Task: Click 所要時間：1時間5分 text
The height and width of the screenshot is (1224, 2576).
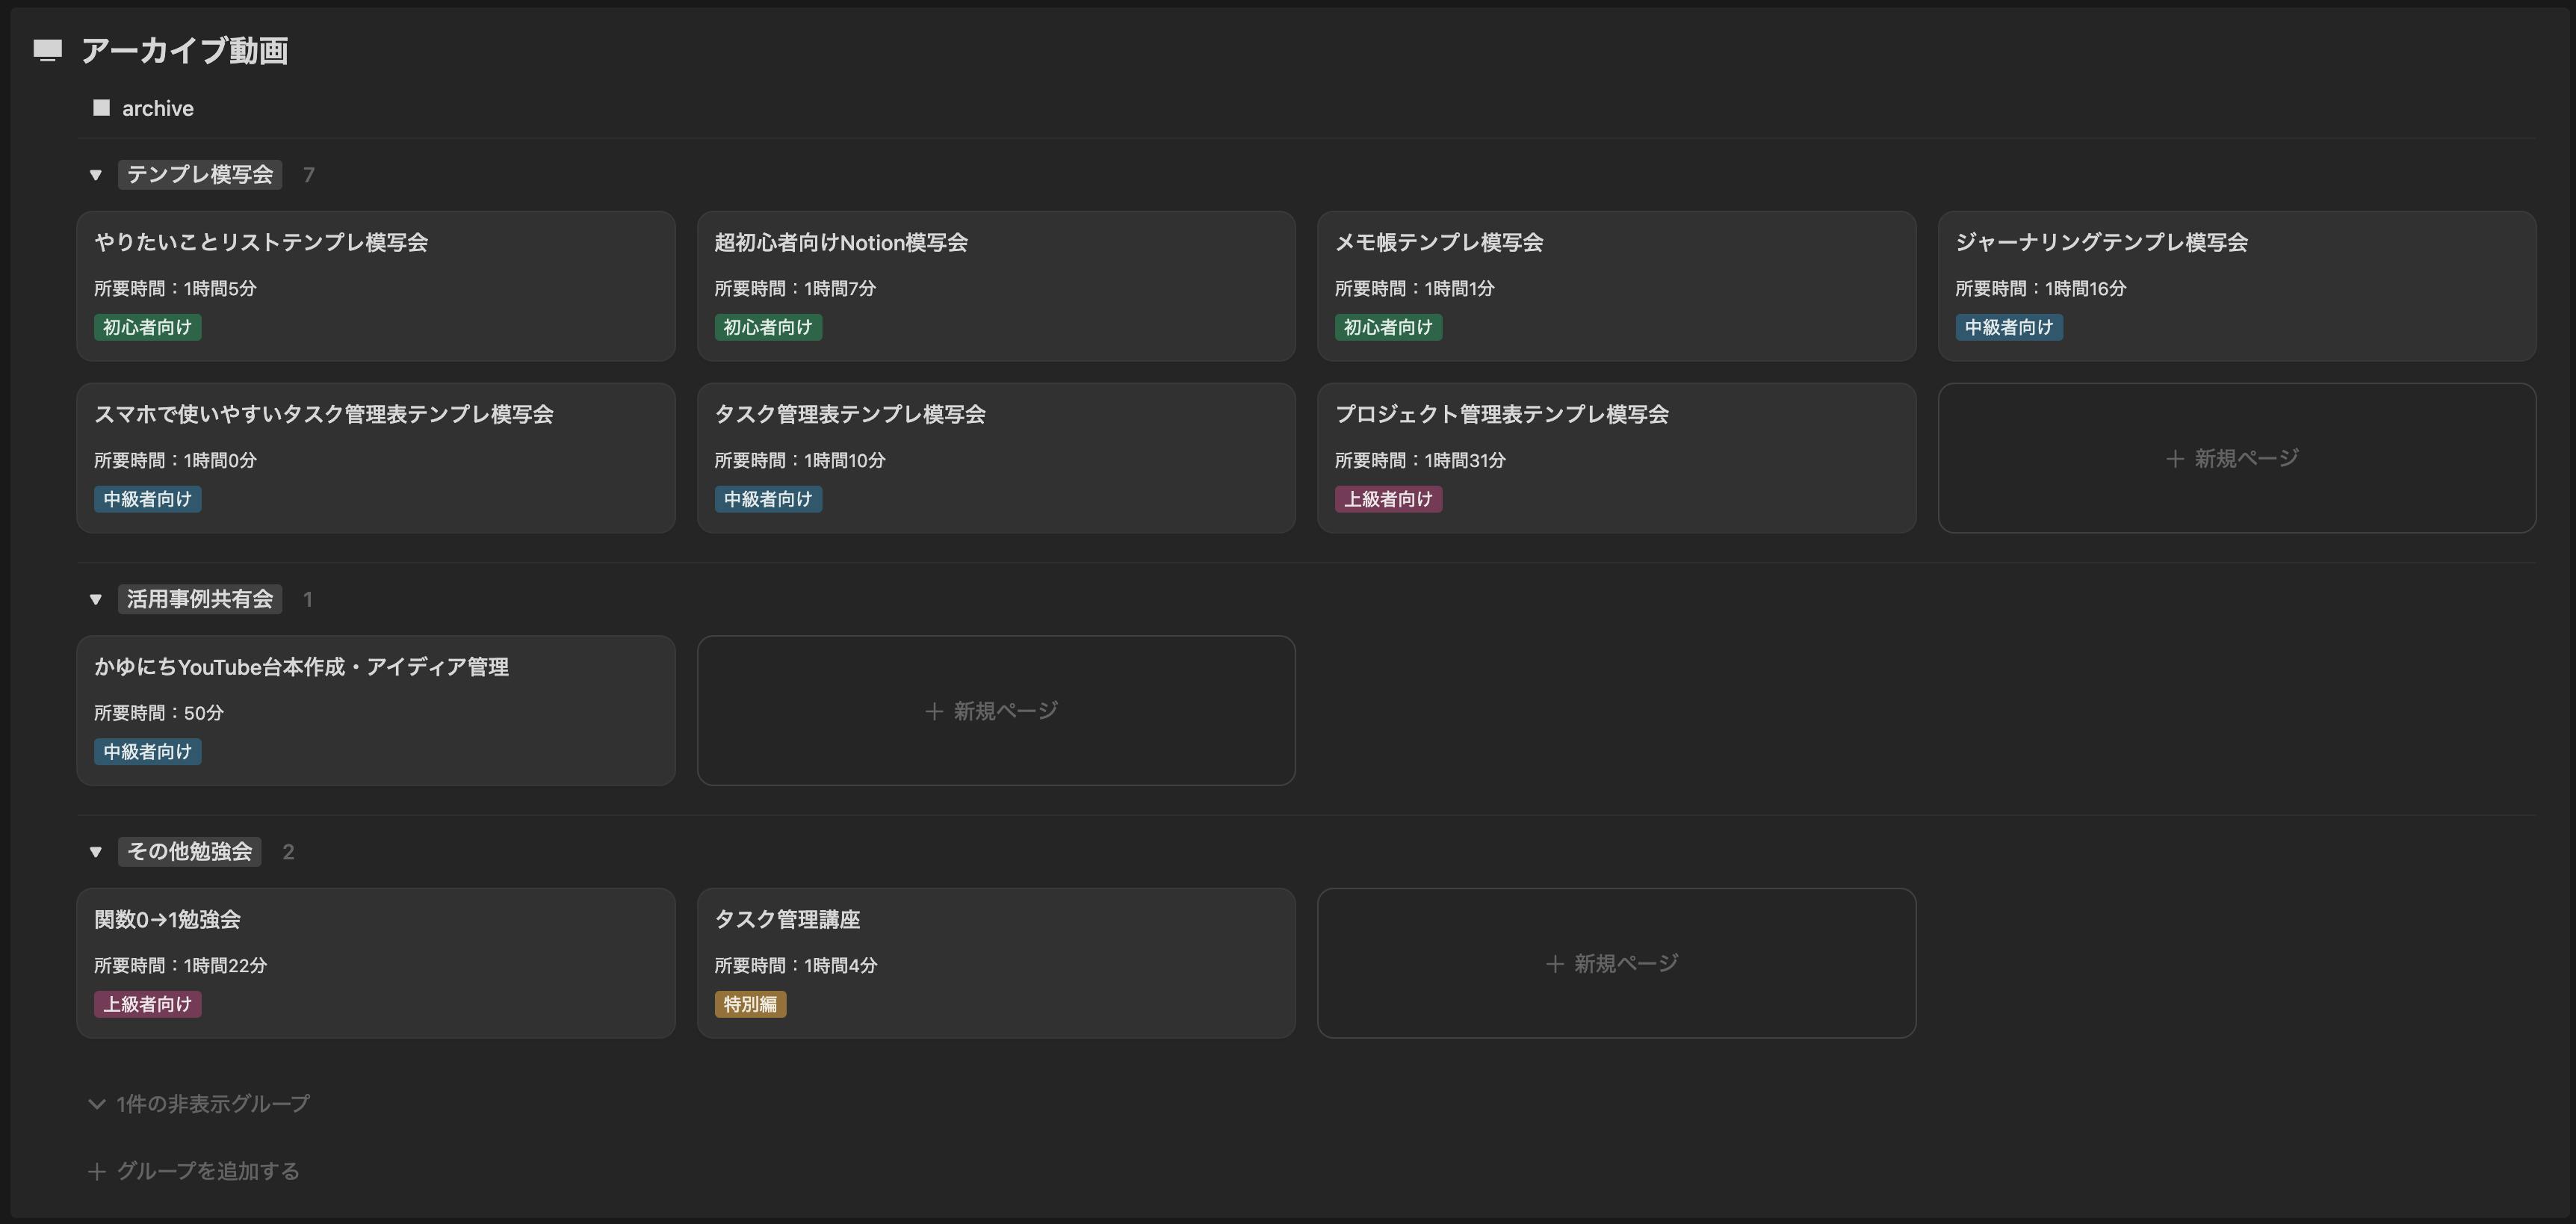Action: pos(175,289)
